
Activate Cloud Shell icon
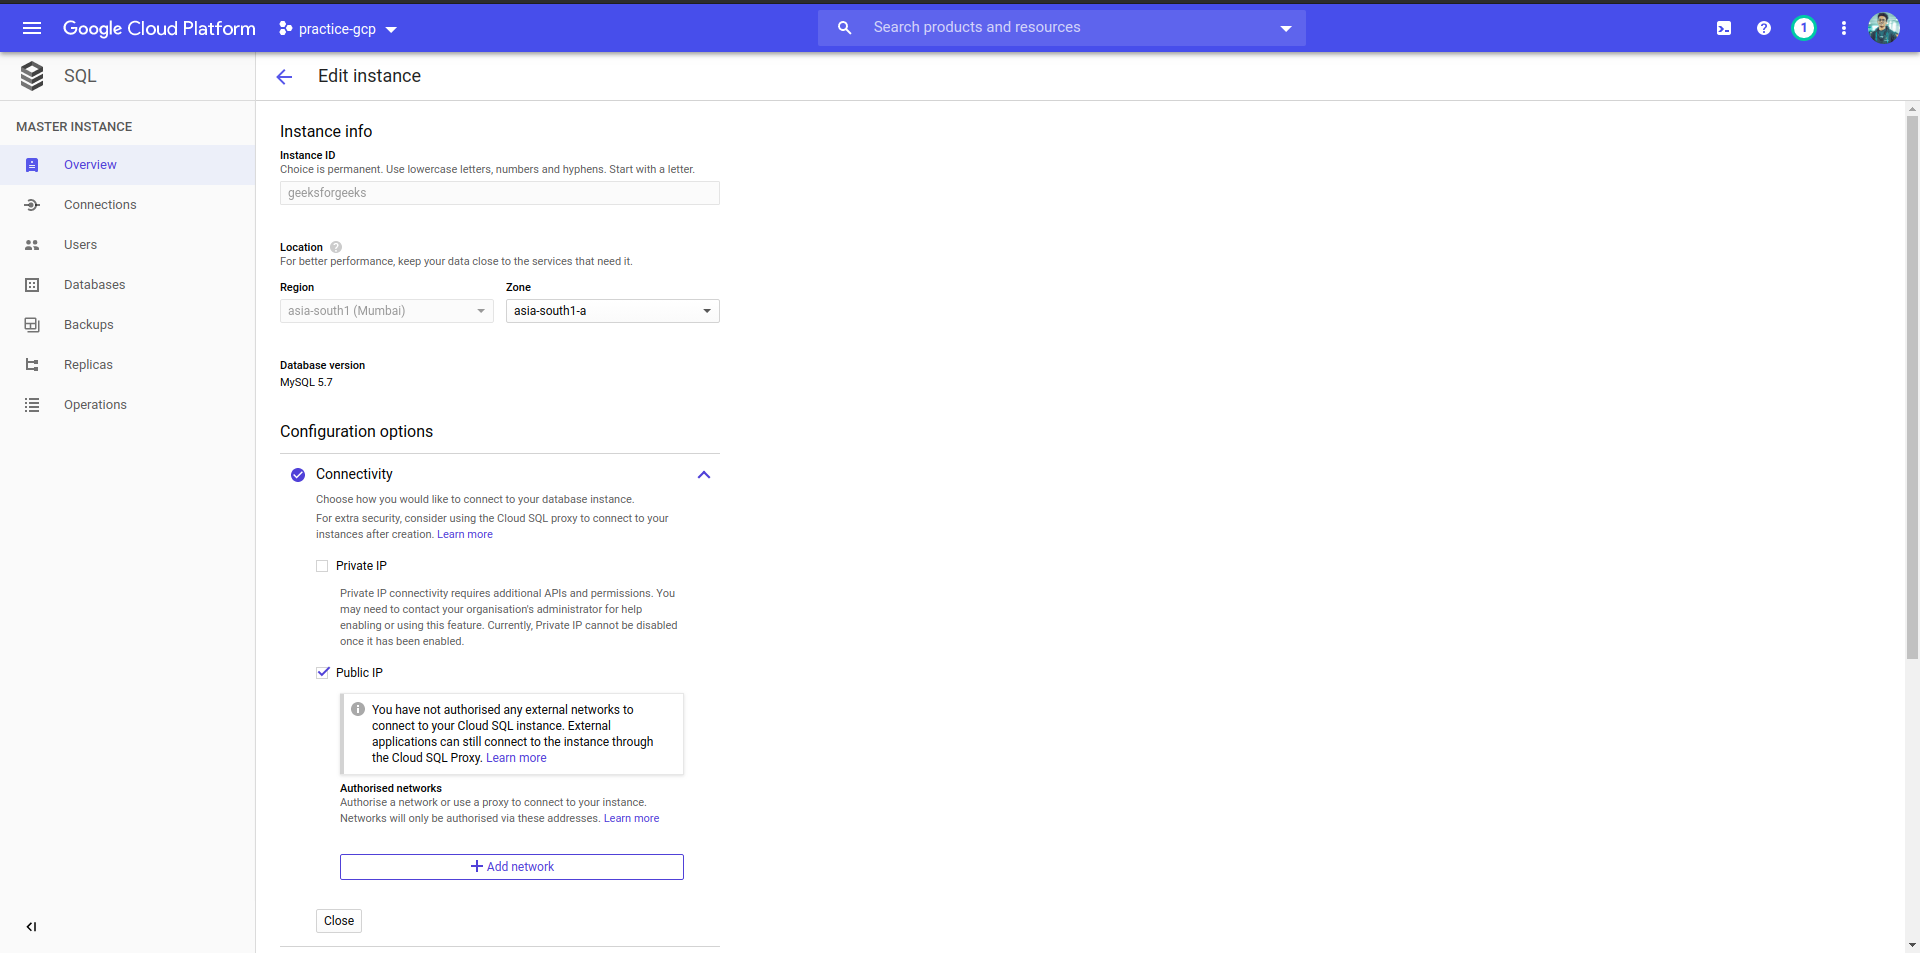click(1724, 28)
